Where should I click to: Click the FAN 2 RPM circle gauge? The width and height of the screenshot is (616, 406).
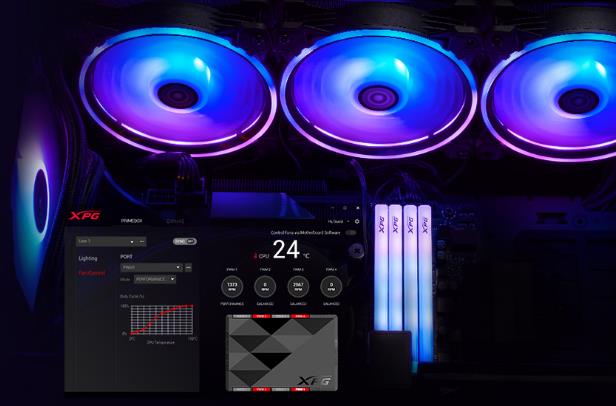[265, 285]
